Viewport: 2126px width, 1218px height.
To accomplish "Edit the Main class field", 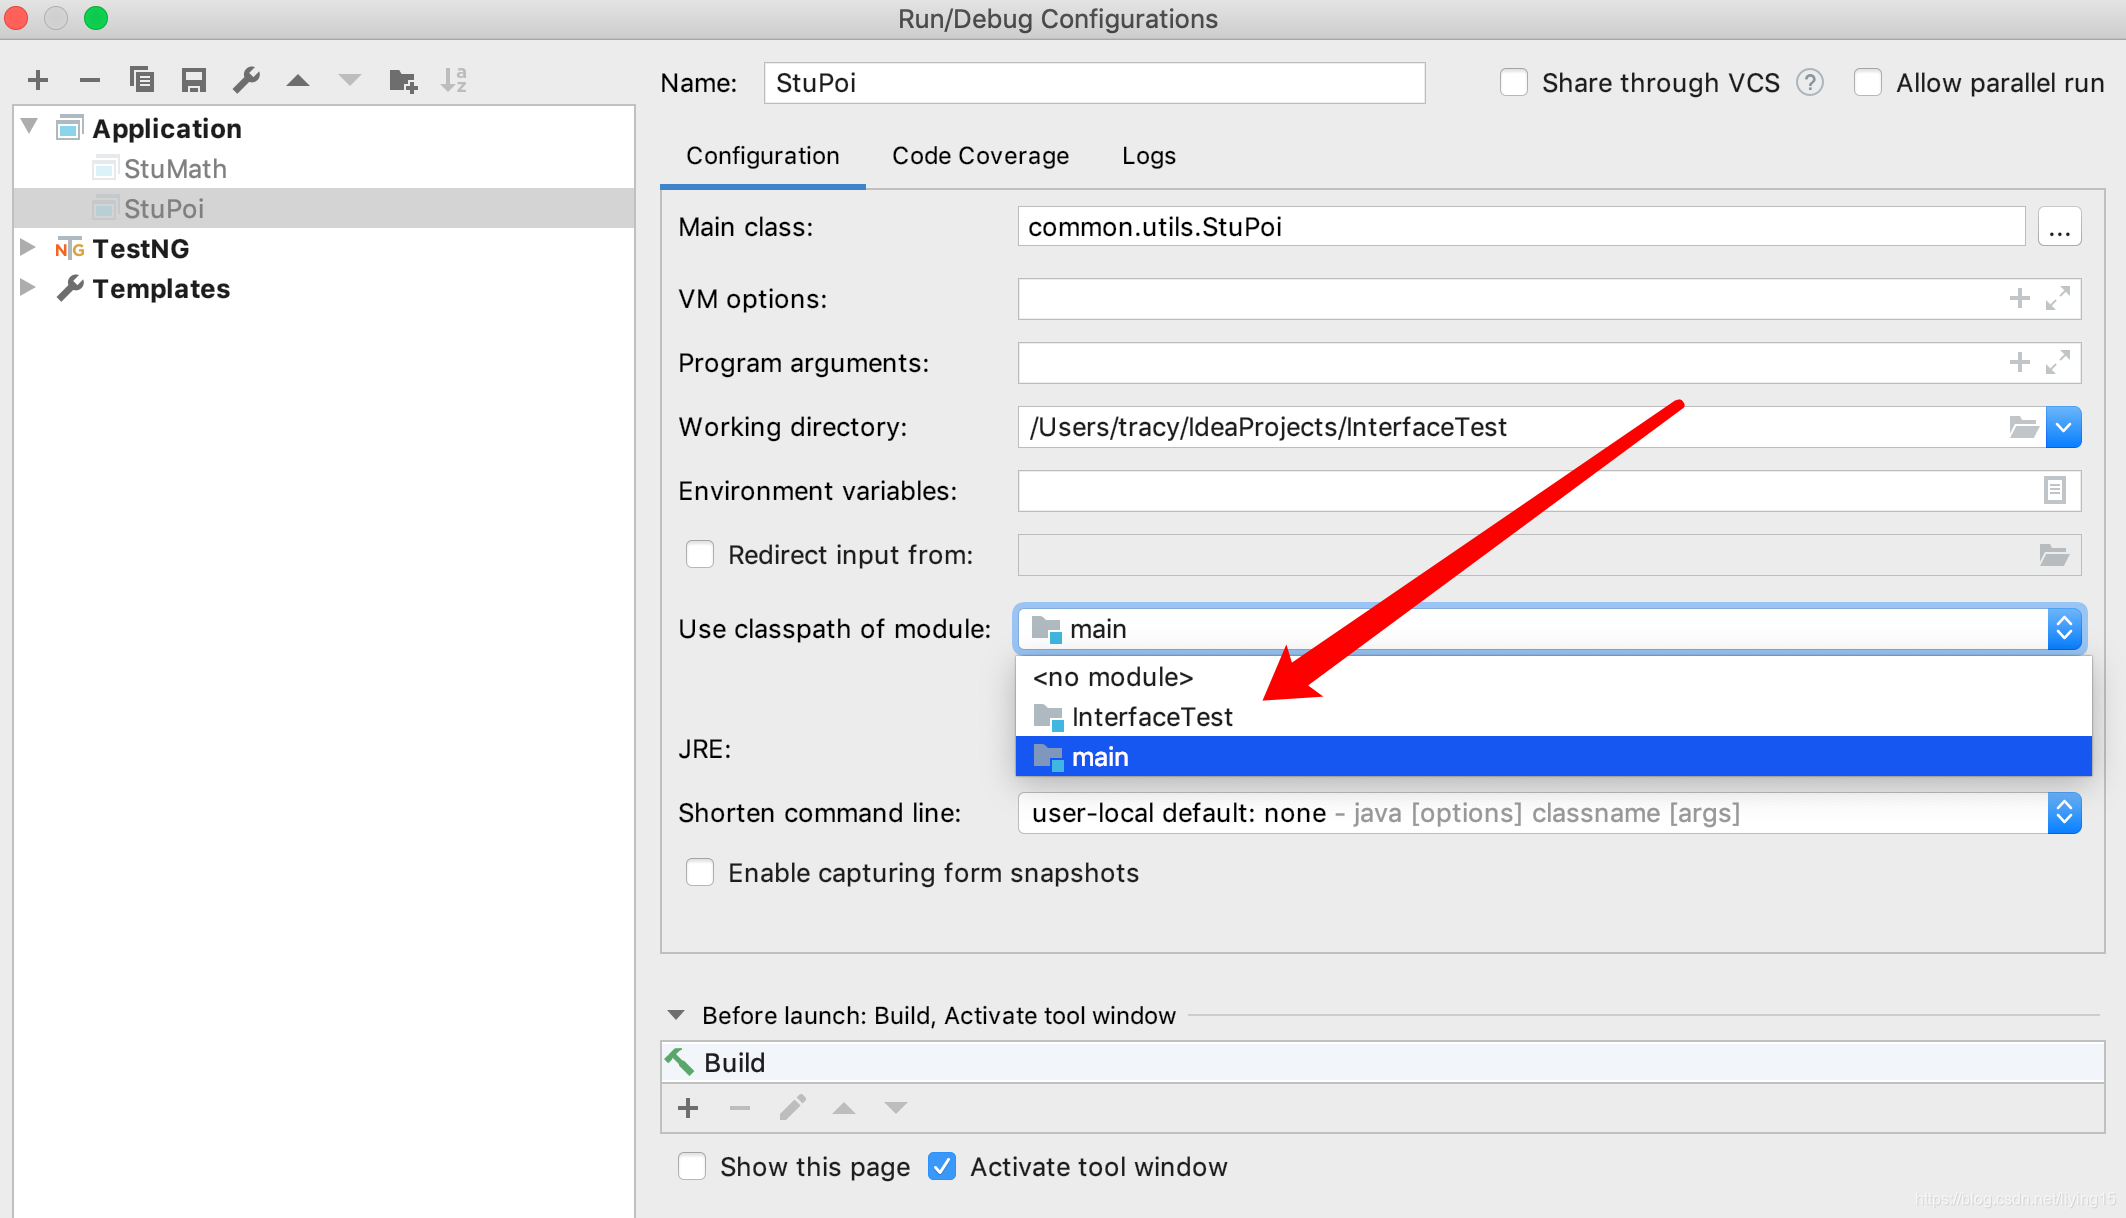I will (1522, 227).
